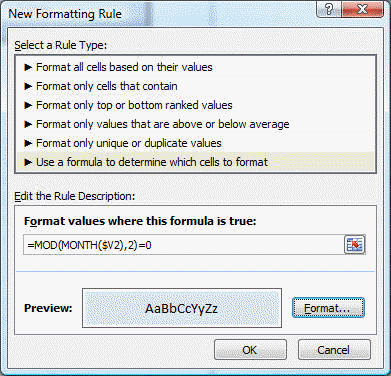Click the AaBbCcYyZz preview box

point(182,308)
